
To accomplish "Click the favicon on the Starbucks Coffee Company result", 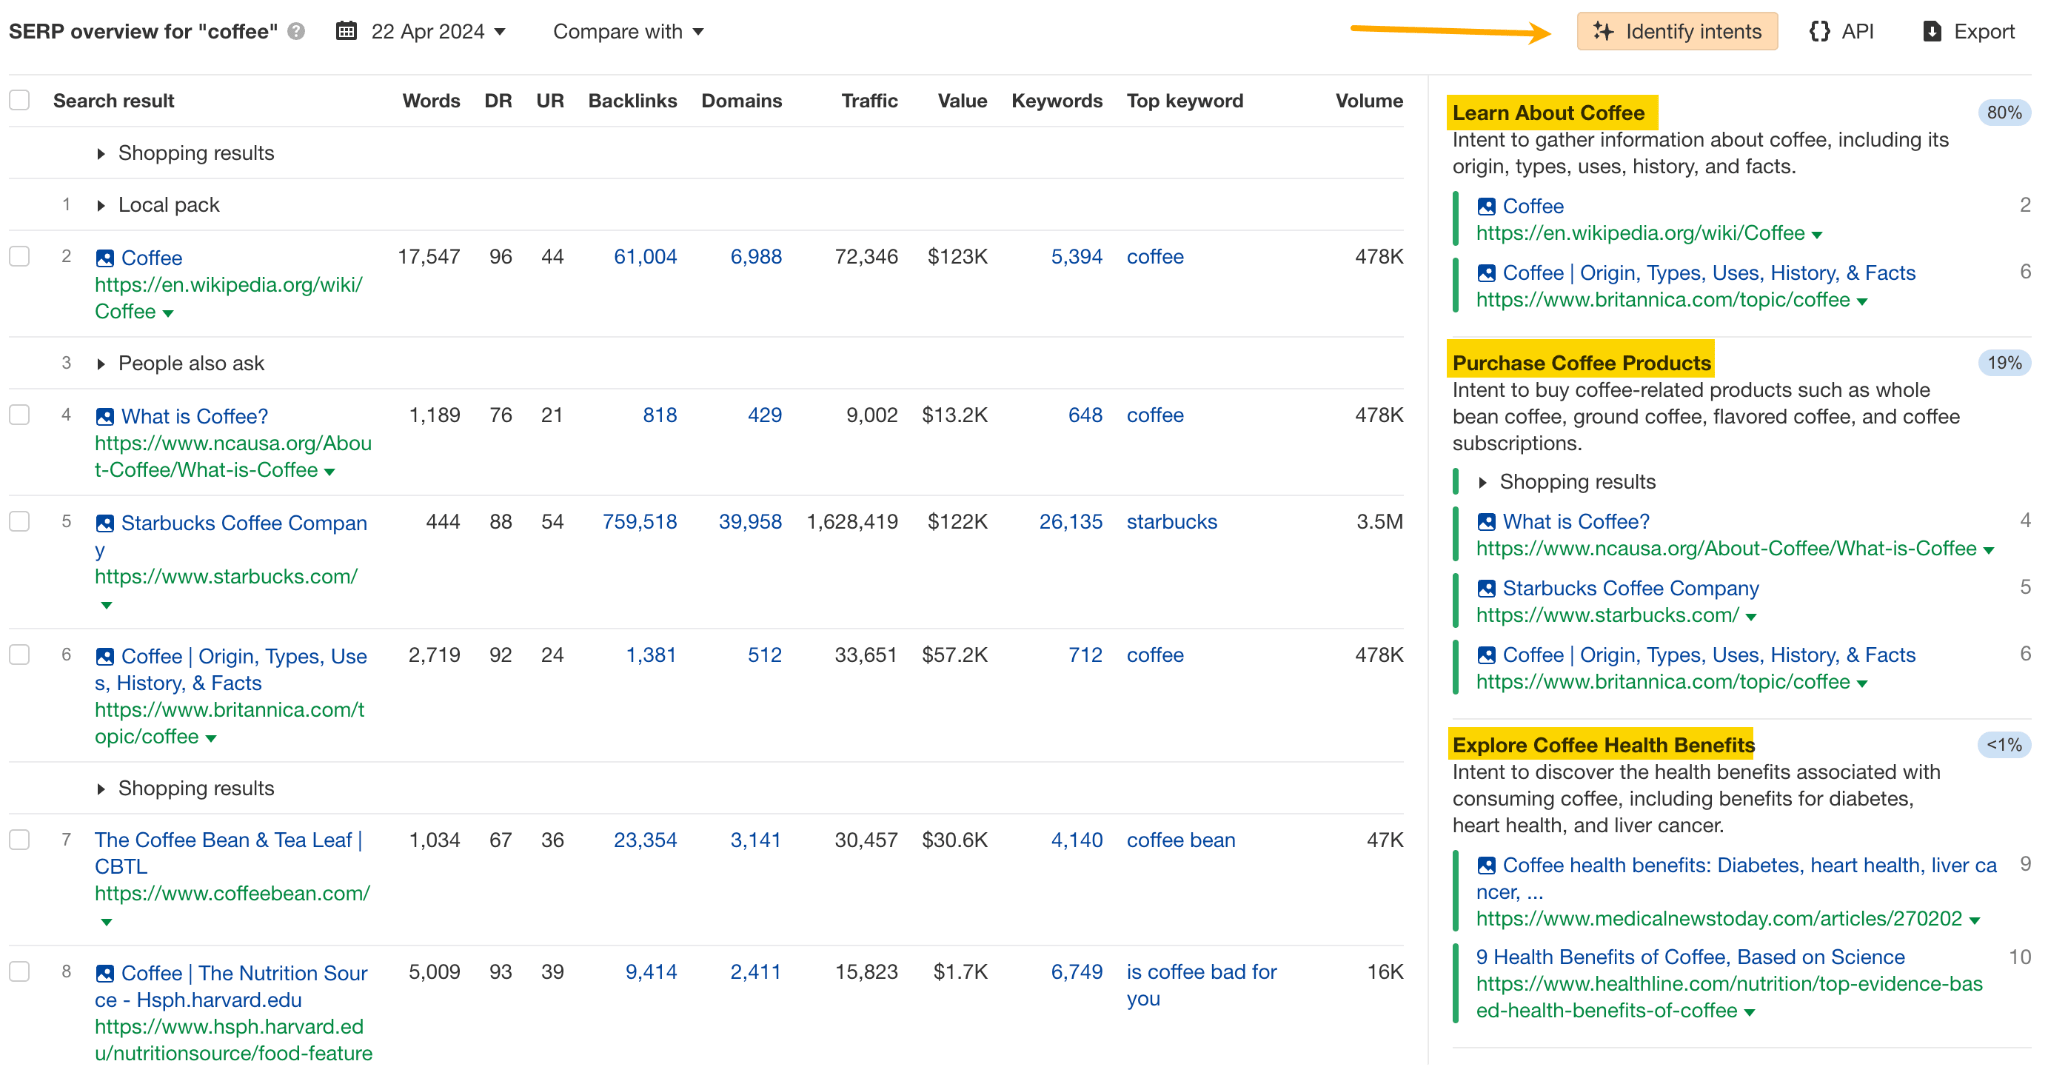I will pos(104,522).
